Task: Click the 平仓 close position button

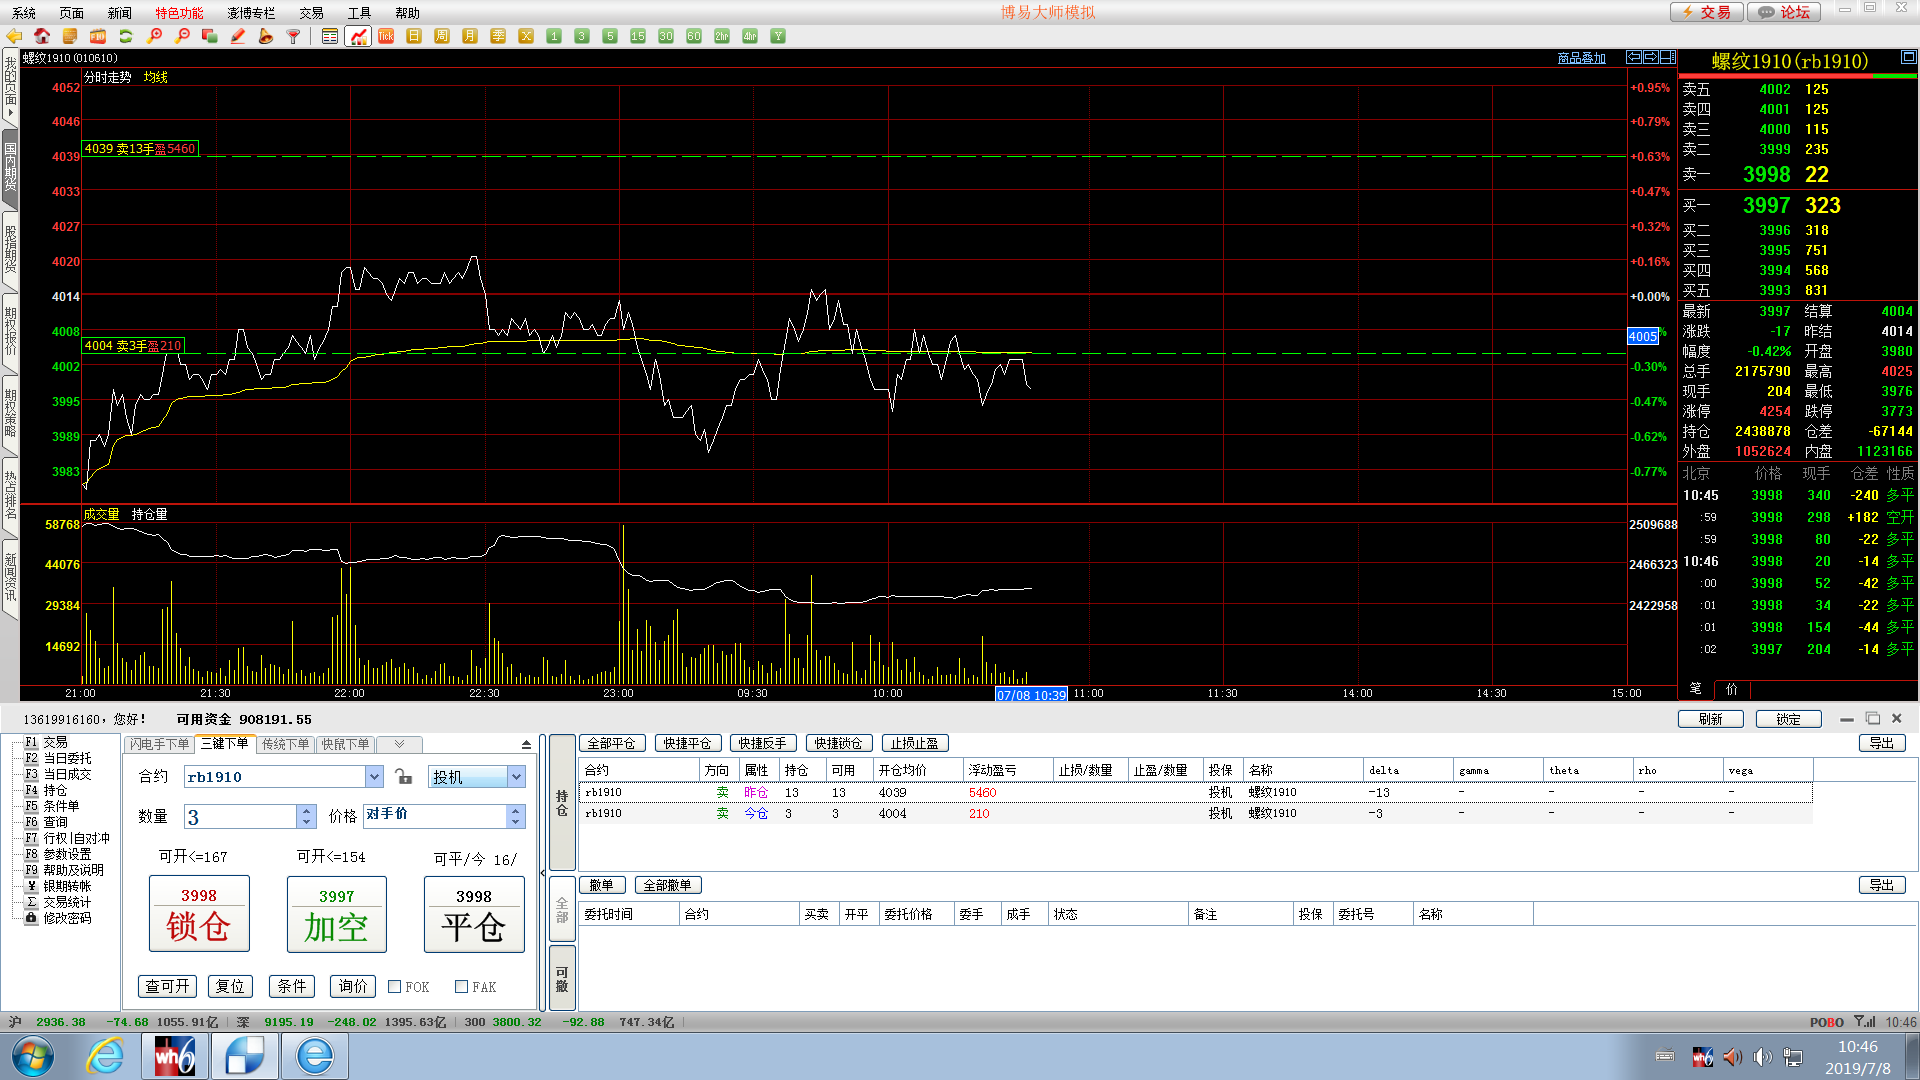Action: [474, 914]
